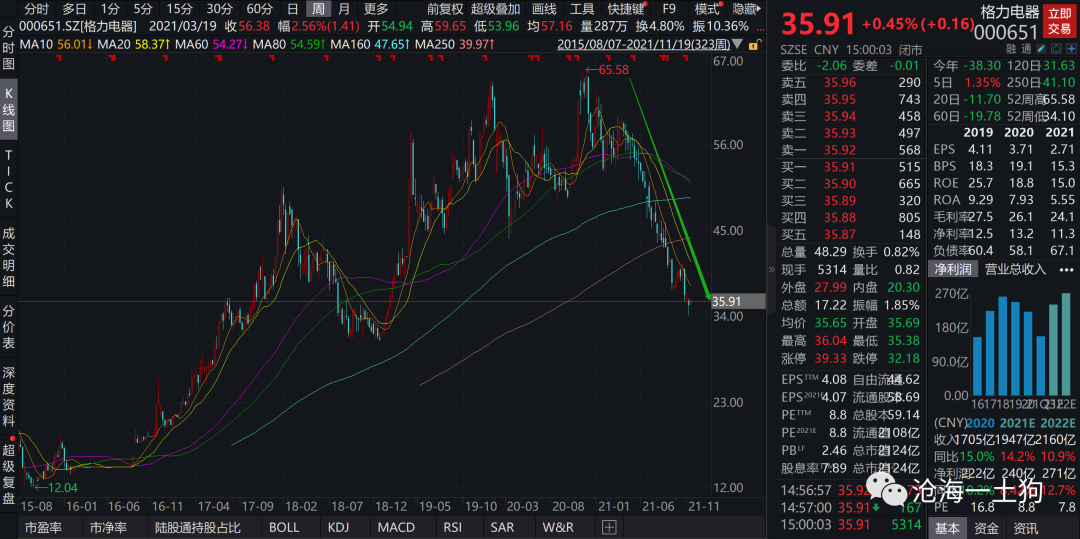Switch to the 资讯 news tab

(1027, 528)
